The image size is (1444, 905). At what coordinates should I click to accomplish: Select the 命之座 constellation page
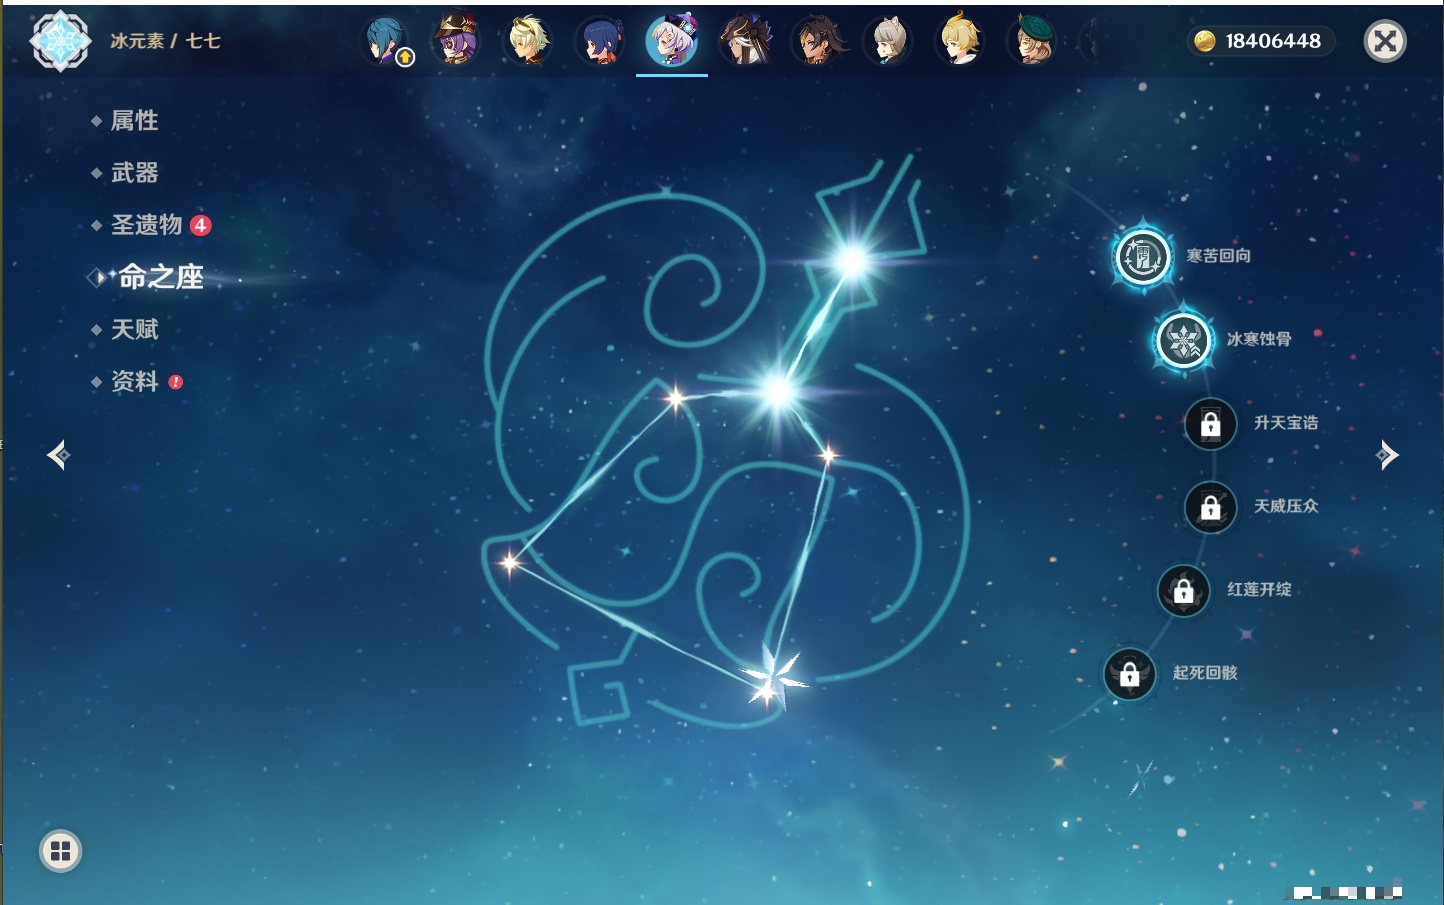pyautogui.click(x=160, y=277)
